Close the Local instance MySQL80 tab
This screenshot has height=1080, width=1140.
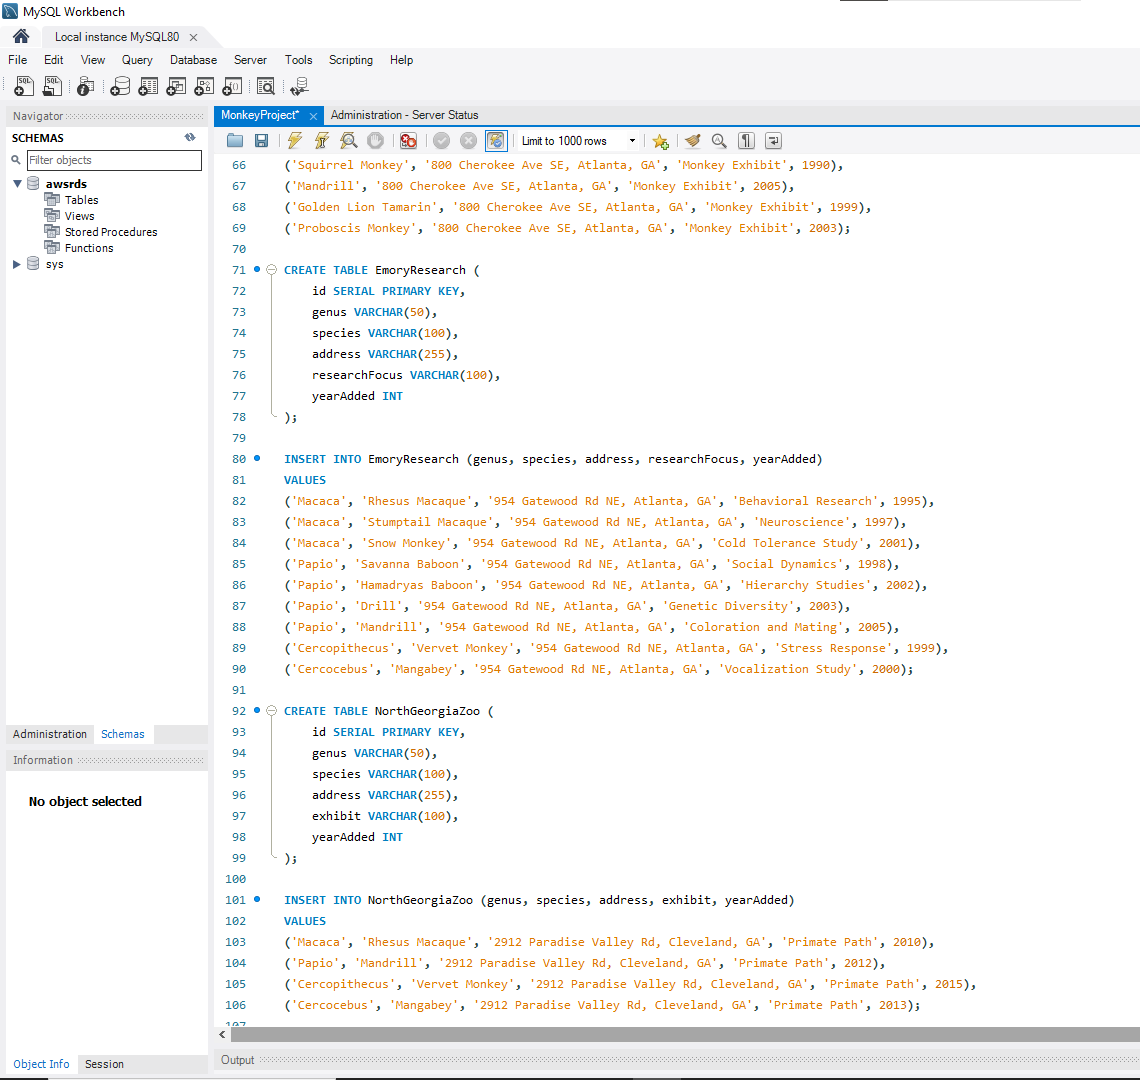coord(193,37)
